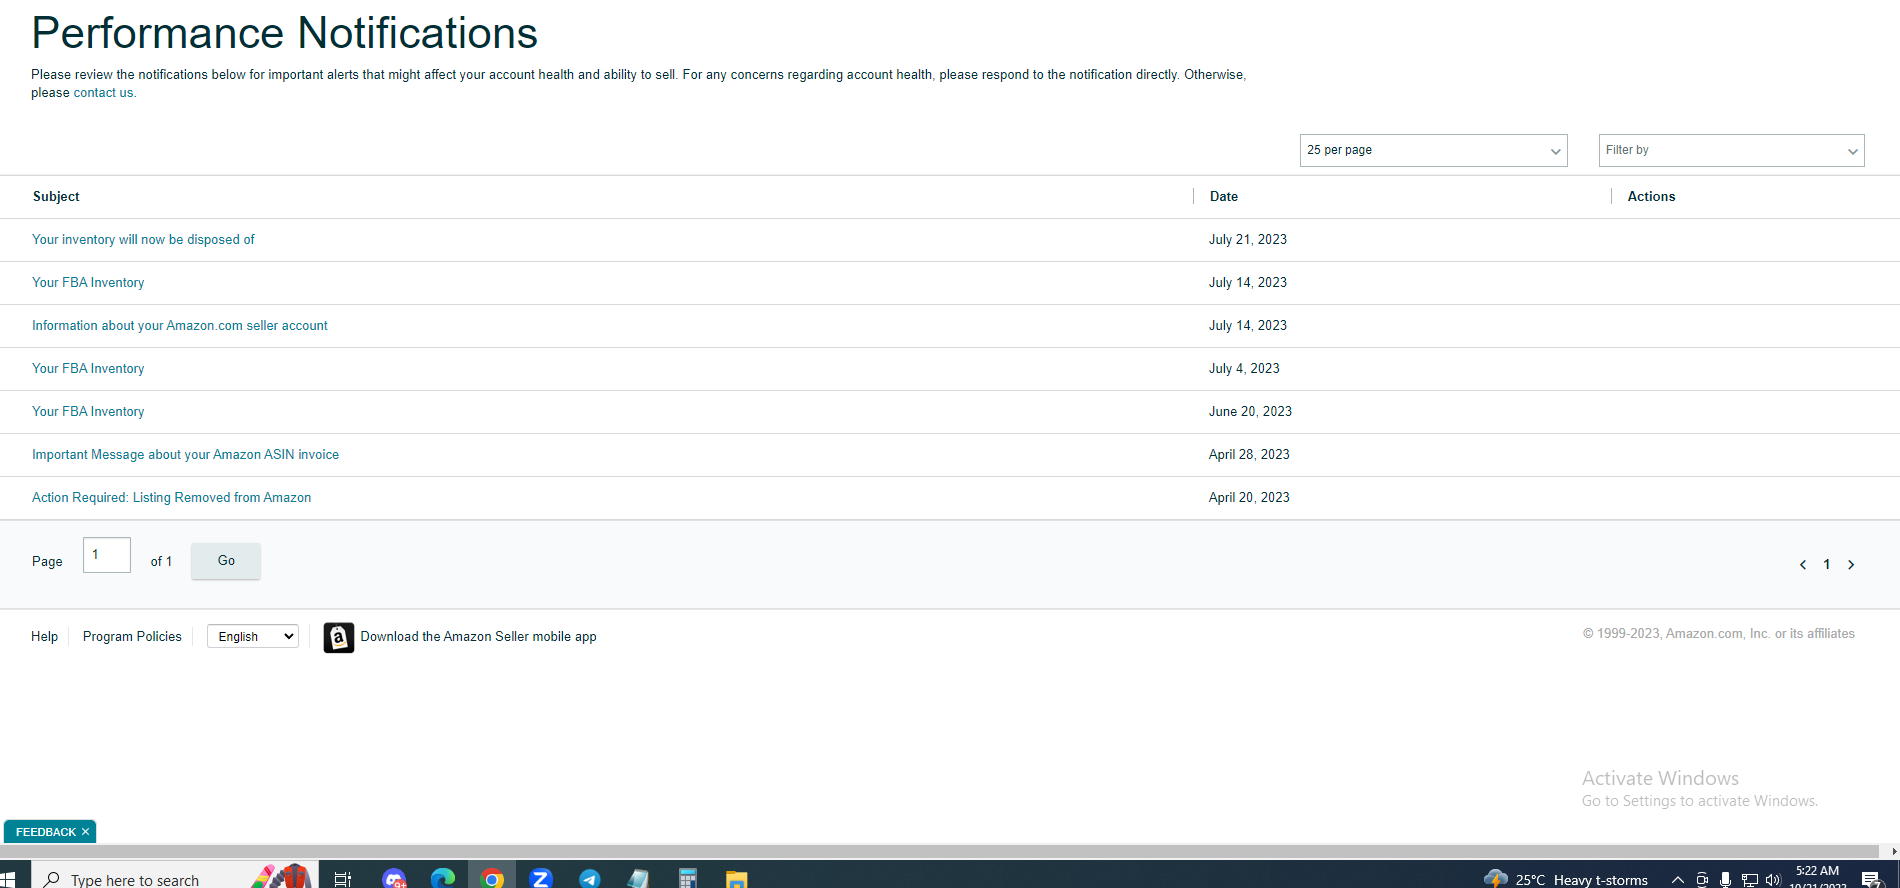Click the 'June 20, 2023' date cell

pyautogui.click(x=1250, y=412)
